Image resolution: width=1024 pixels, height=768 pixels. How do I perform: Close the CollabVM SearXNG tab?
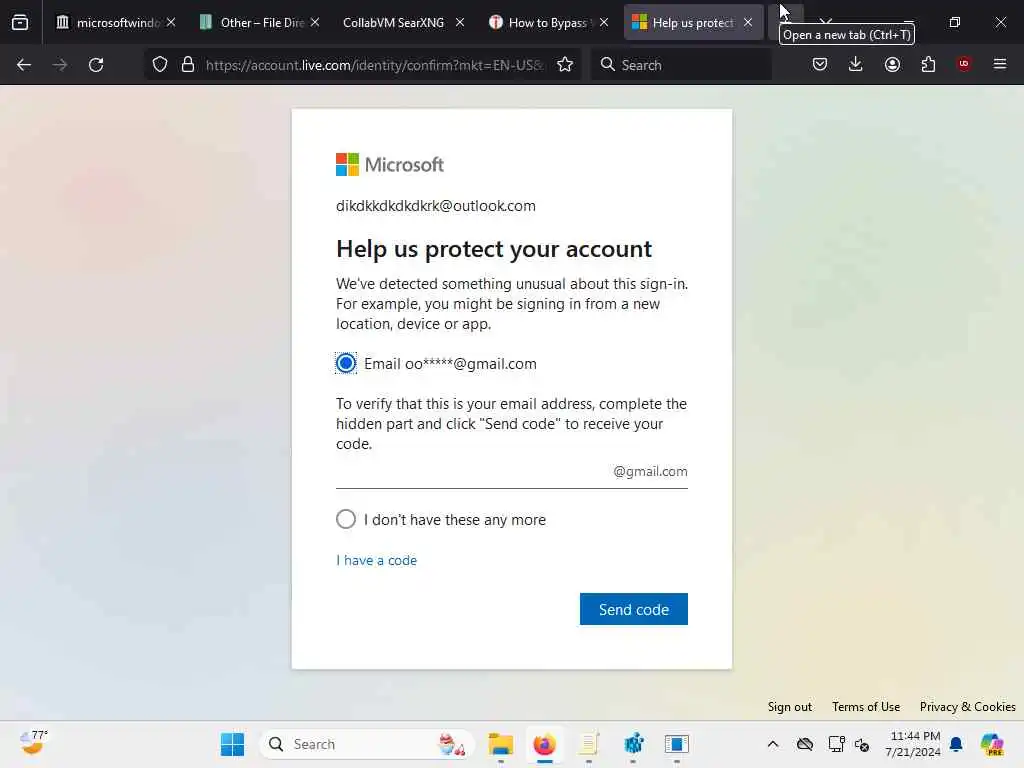(x=460, y=22)
